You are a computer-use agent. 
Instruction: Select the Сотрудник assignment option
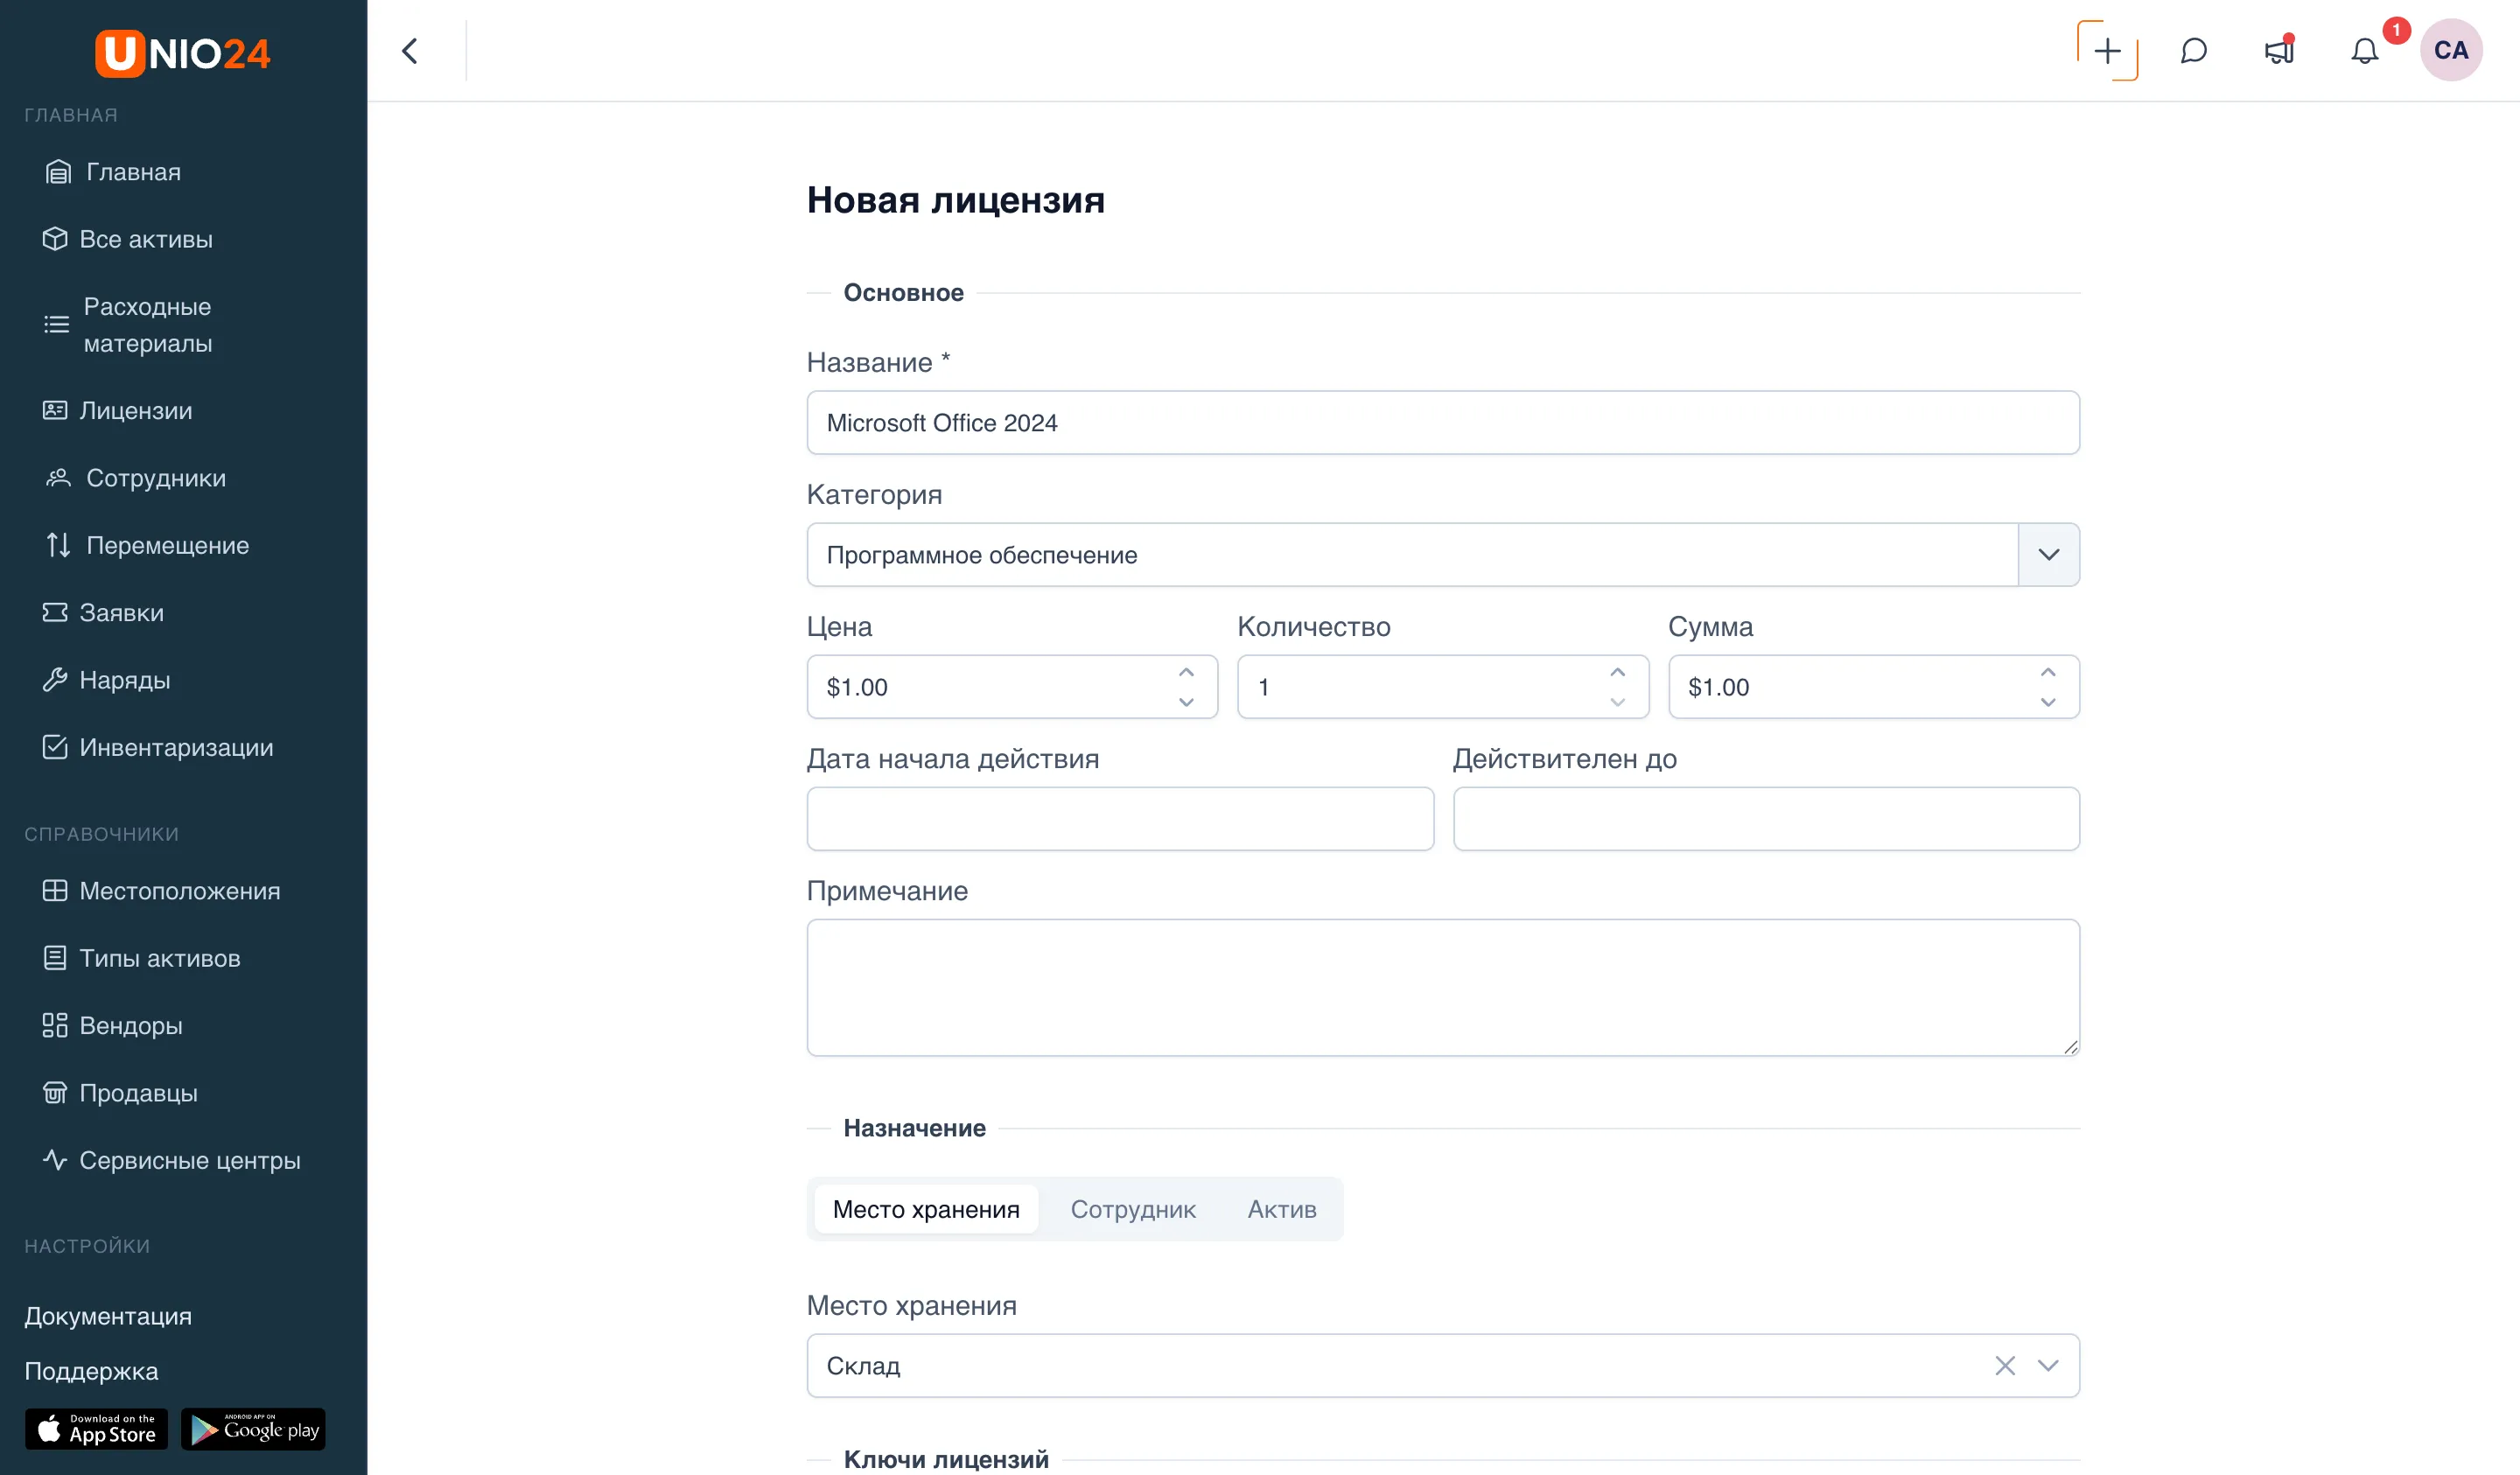[x=1133, y=1210]
